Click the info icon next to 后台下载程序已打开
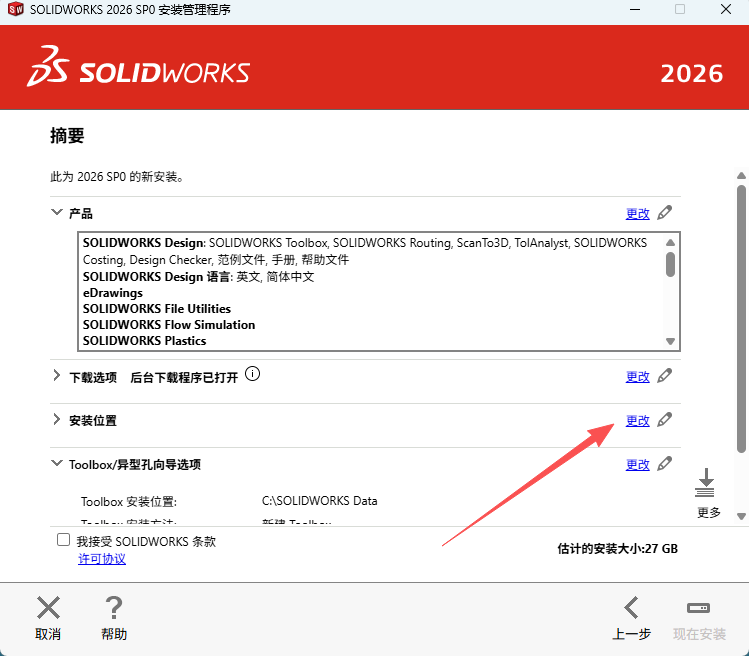 click(253, 374)
